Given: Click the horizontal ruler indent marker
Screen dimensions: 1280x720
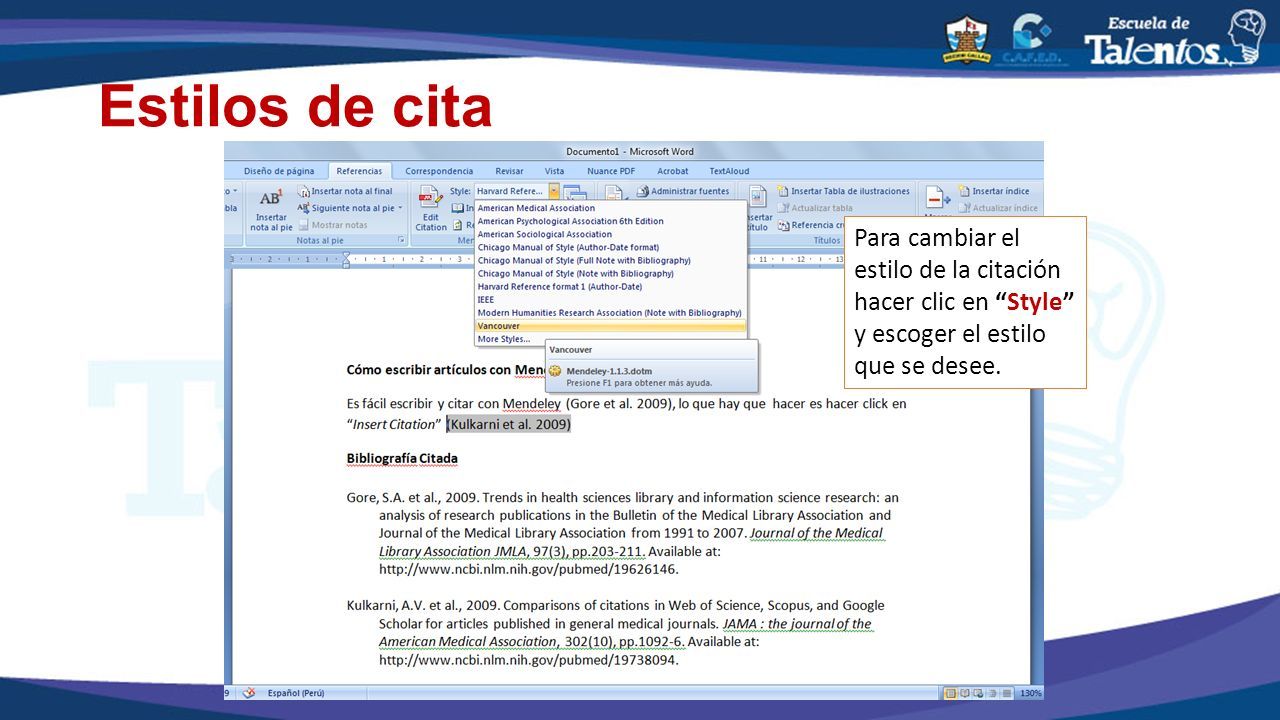Looking at the screenshot, I should tap(347, 259).
